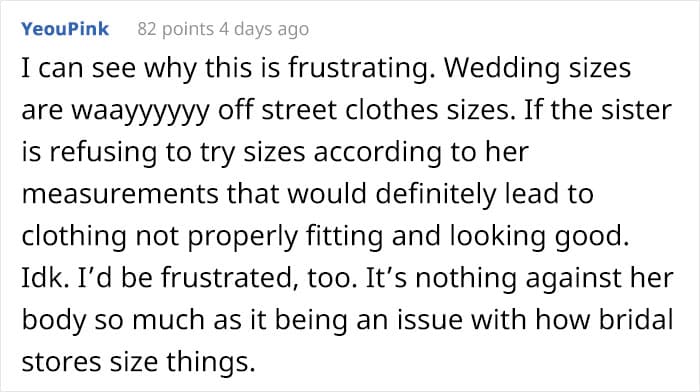
Task: Click the 82 points score text
Action: click(175, 29)
